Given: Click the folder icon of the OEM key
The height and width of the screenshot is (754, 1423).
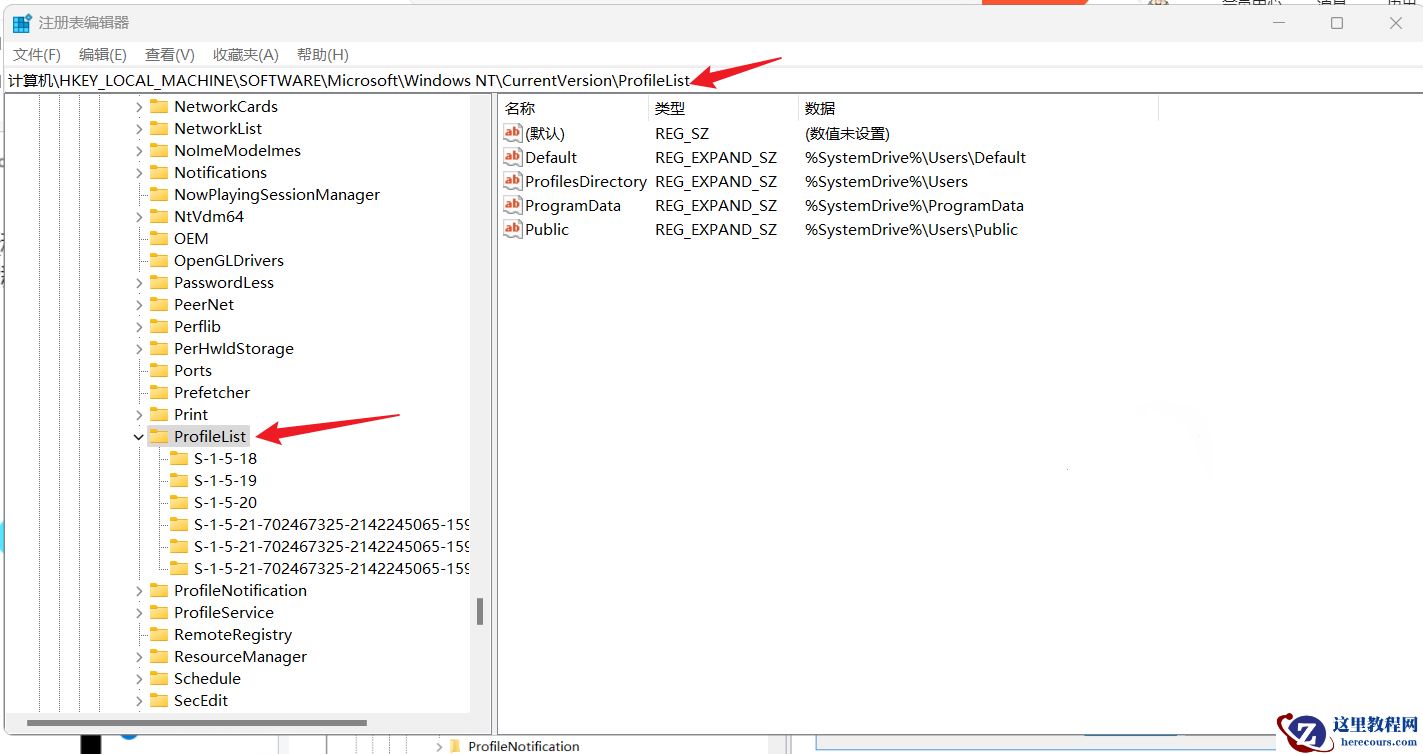Looking at the screenshot, I should 158,238.
